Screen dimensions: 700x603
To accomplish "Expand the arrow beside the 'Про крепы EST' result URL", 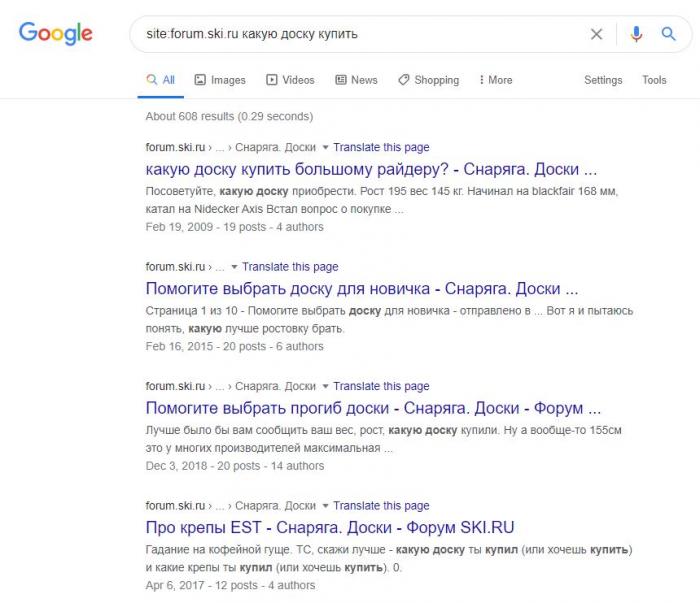I will (x=325, y=506).
